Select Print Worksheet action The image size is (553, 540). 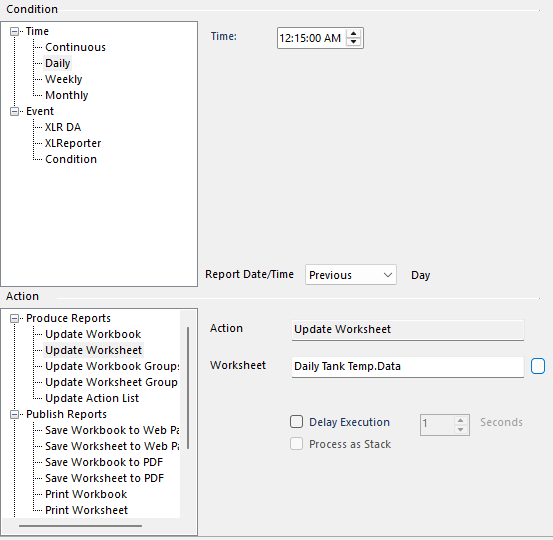86,510
